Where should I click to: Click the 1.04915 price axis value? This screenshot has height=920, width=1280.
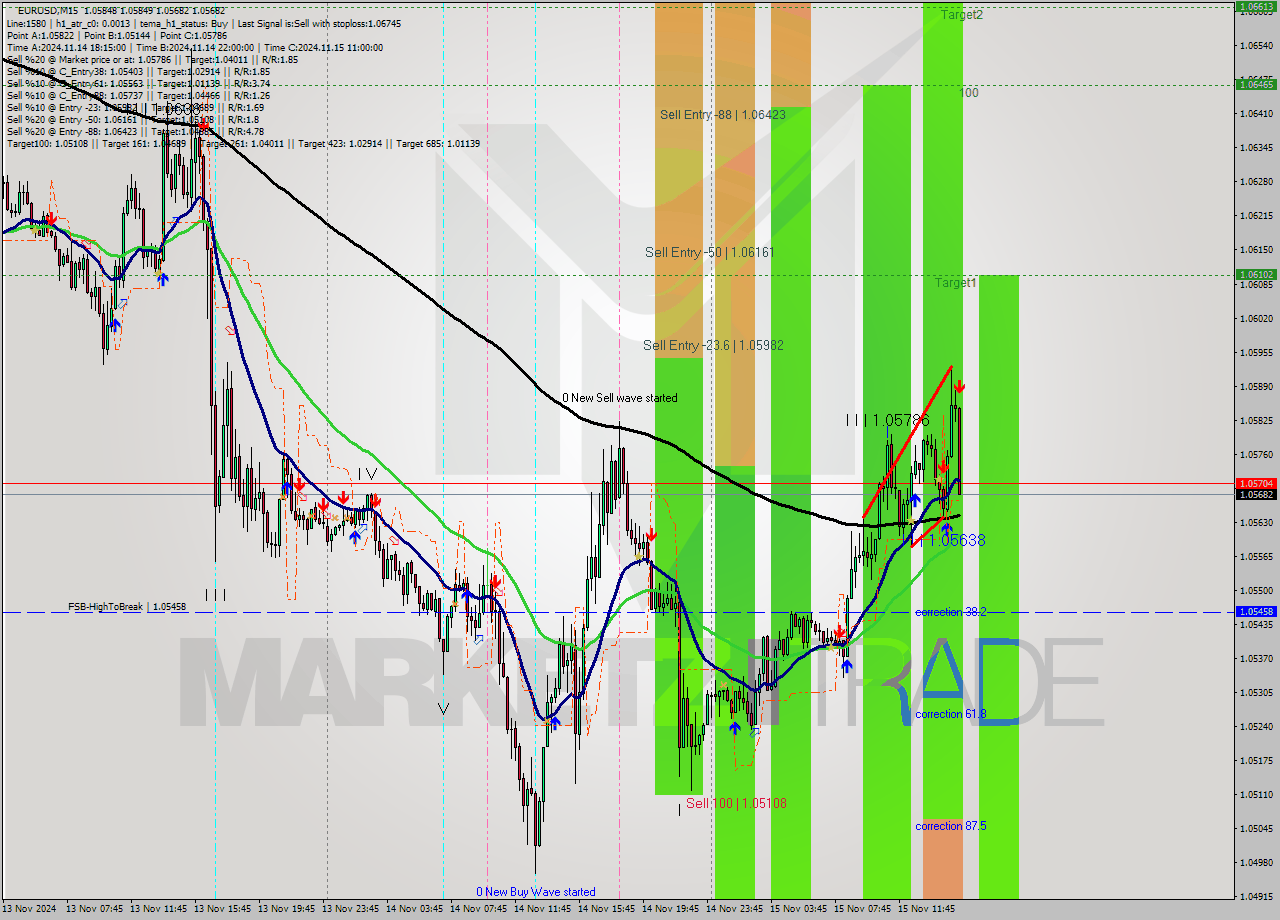pos(1255,896)
